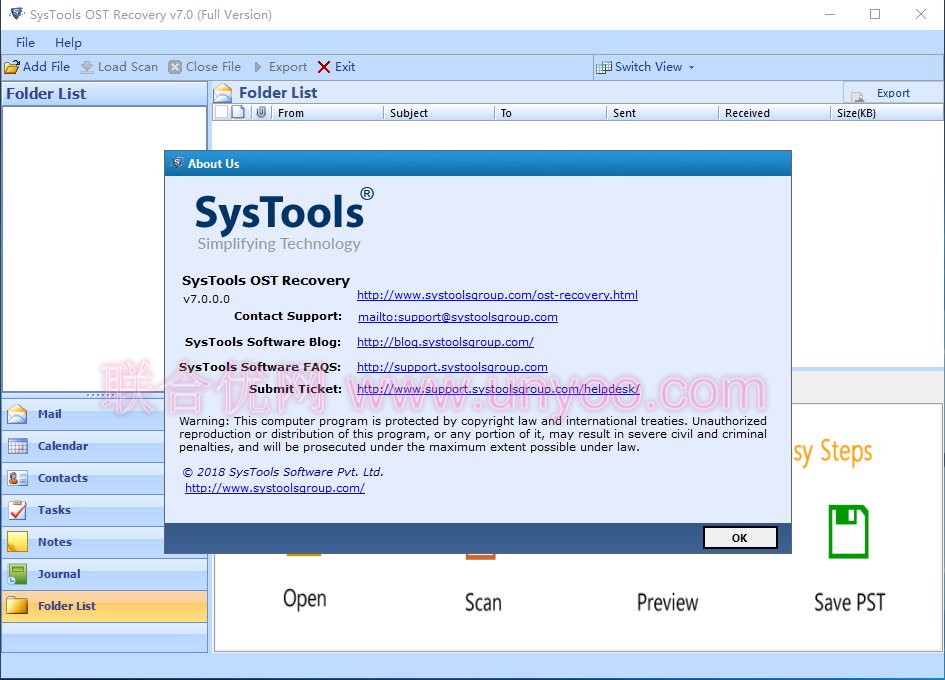Click the Export icon at top right panel
945x680 pixels.
pyautogui.click(x=857, y=95)
